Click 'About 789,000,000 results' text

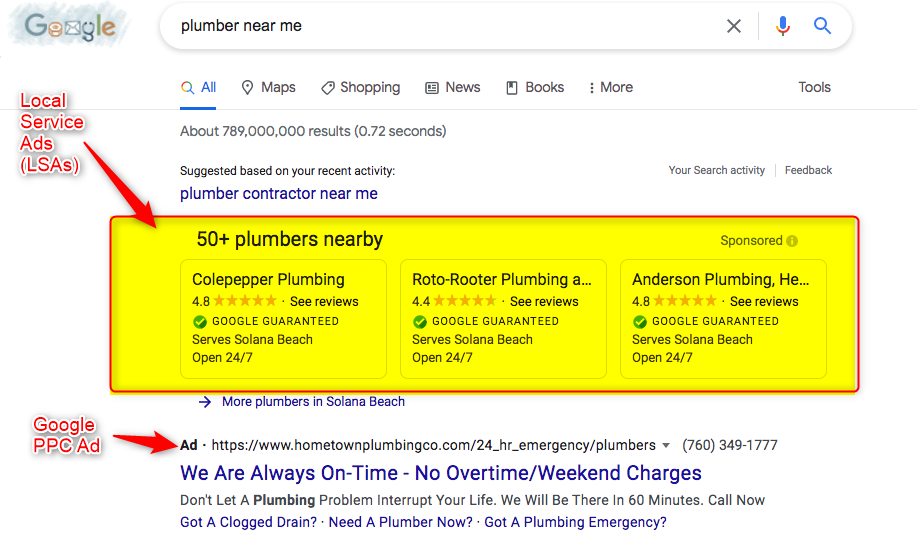[x=313, y=131]
